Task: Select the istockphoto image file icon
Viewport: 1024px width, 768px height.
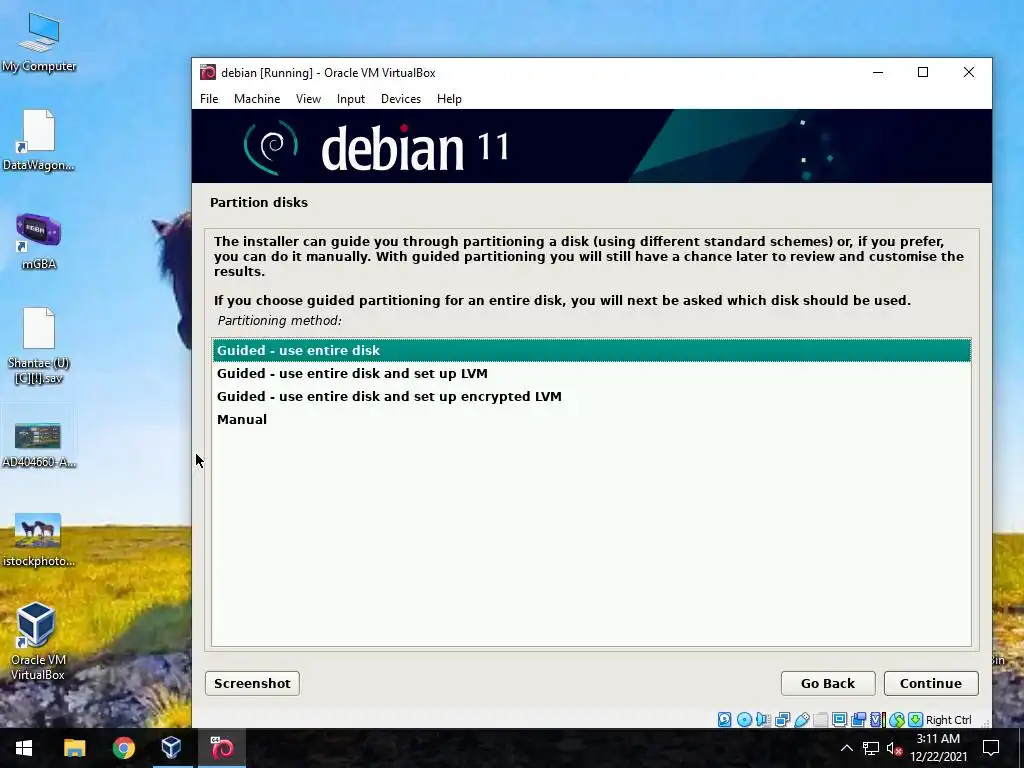Action: click(x=39, y=540)
